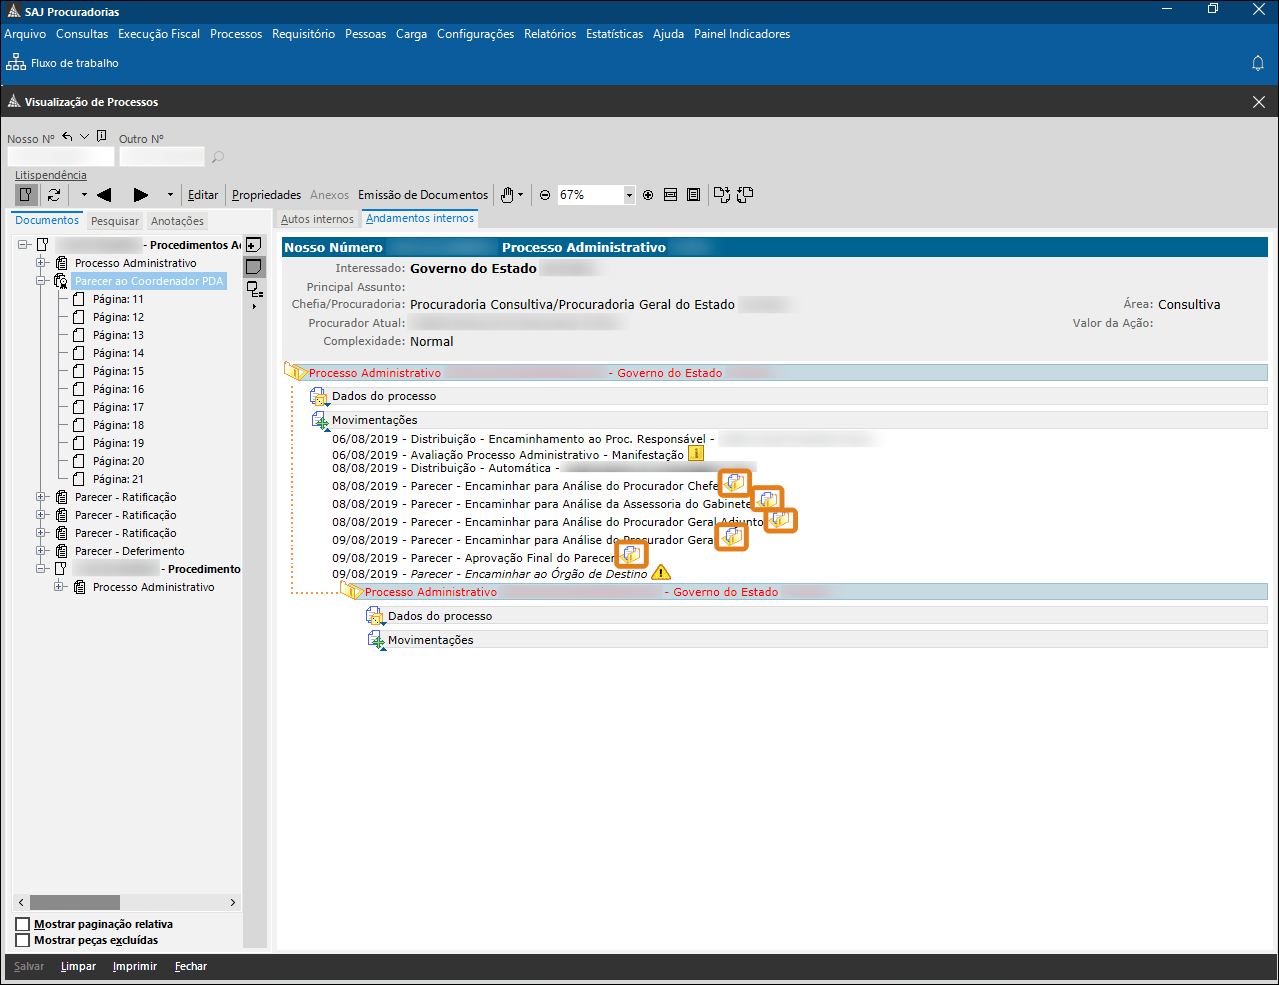Open the Litispendência link
This screenshot has width=1279, height=985.
[50, 175]
